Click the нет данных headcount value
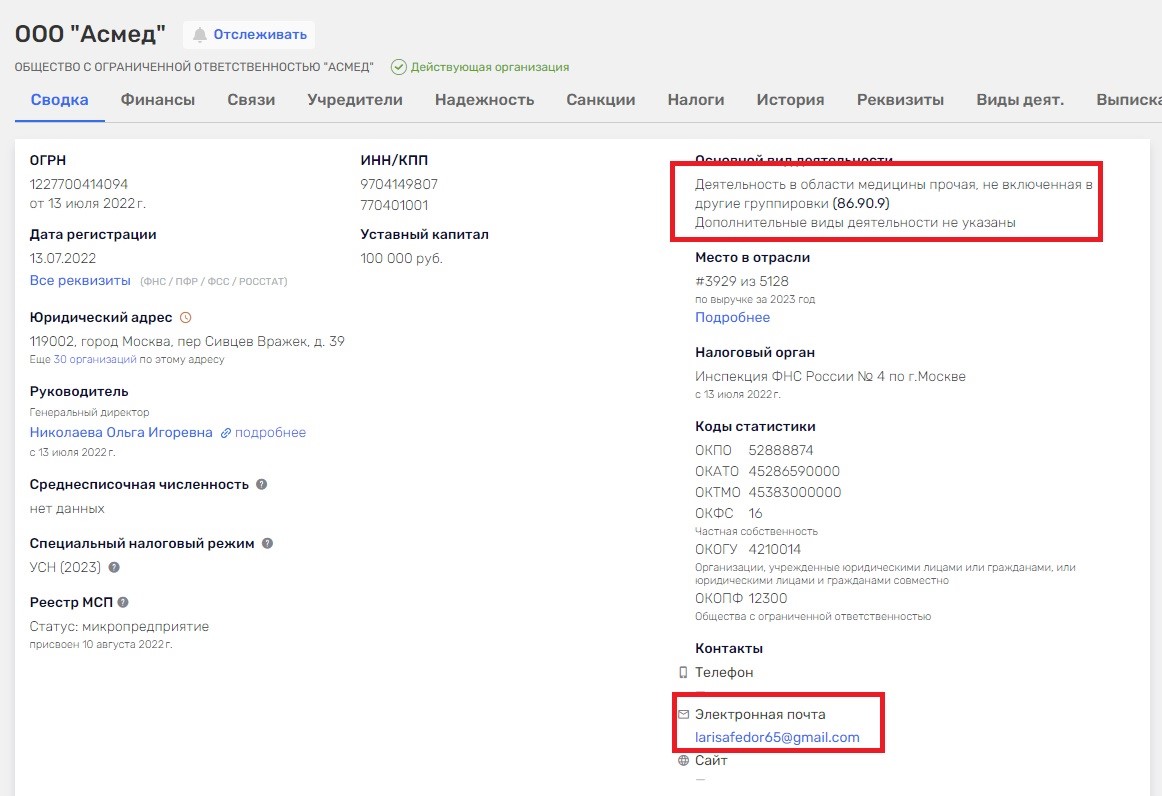Screen dimensions: 1162x796 coord(67,508)
